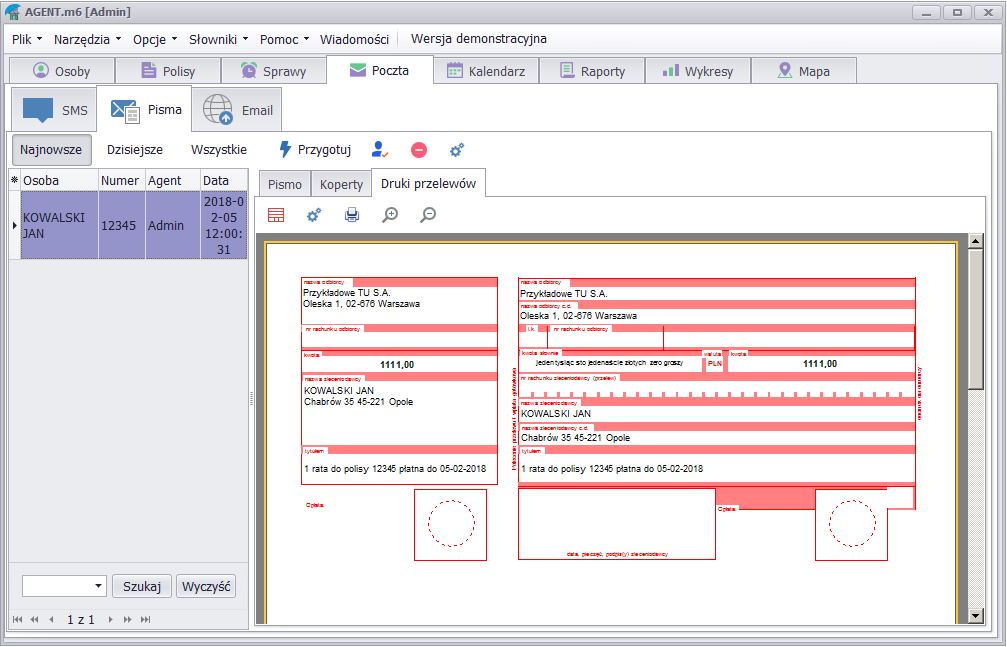1007x647 pixels.
Task: Expand the Narzędzia menu
Action: pyautogui.click(x=87, y=39)
